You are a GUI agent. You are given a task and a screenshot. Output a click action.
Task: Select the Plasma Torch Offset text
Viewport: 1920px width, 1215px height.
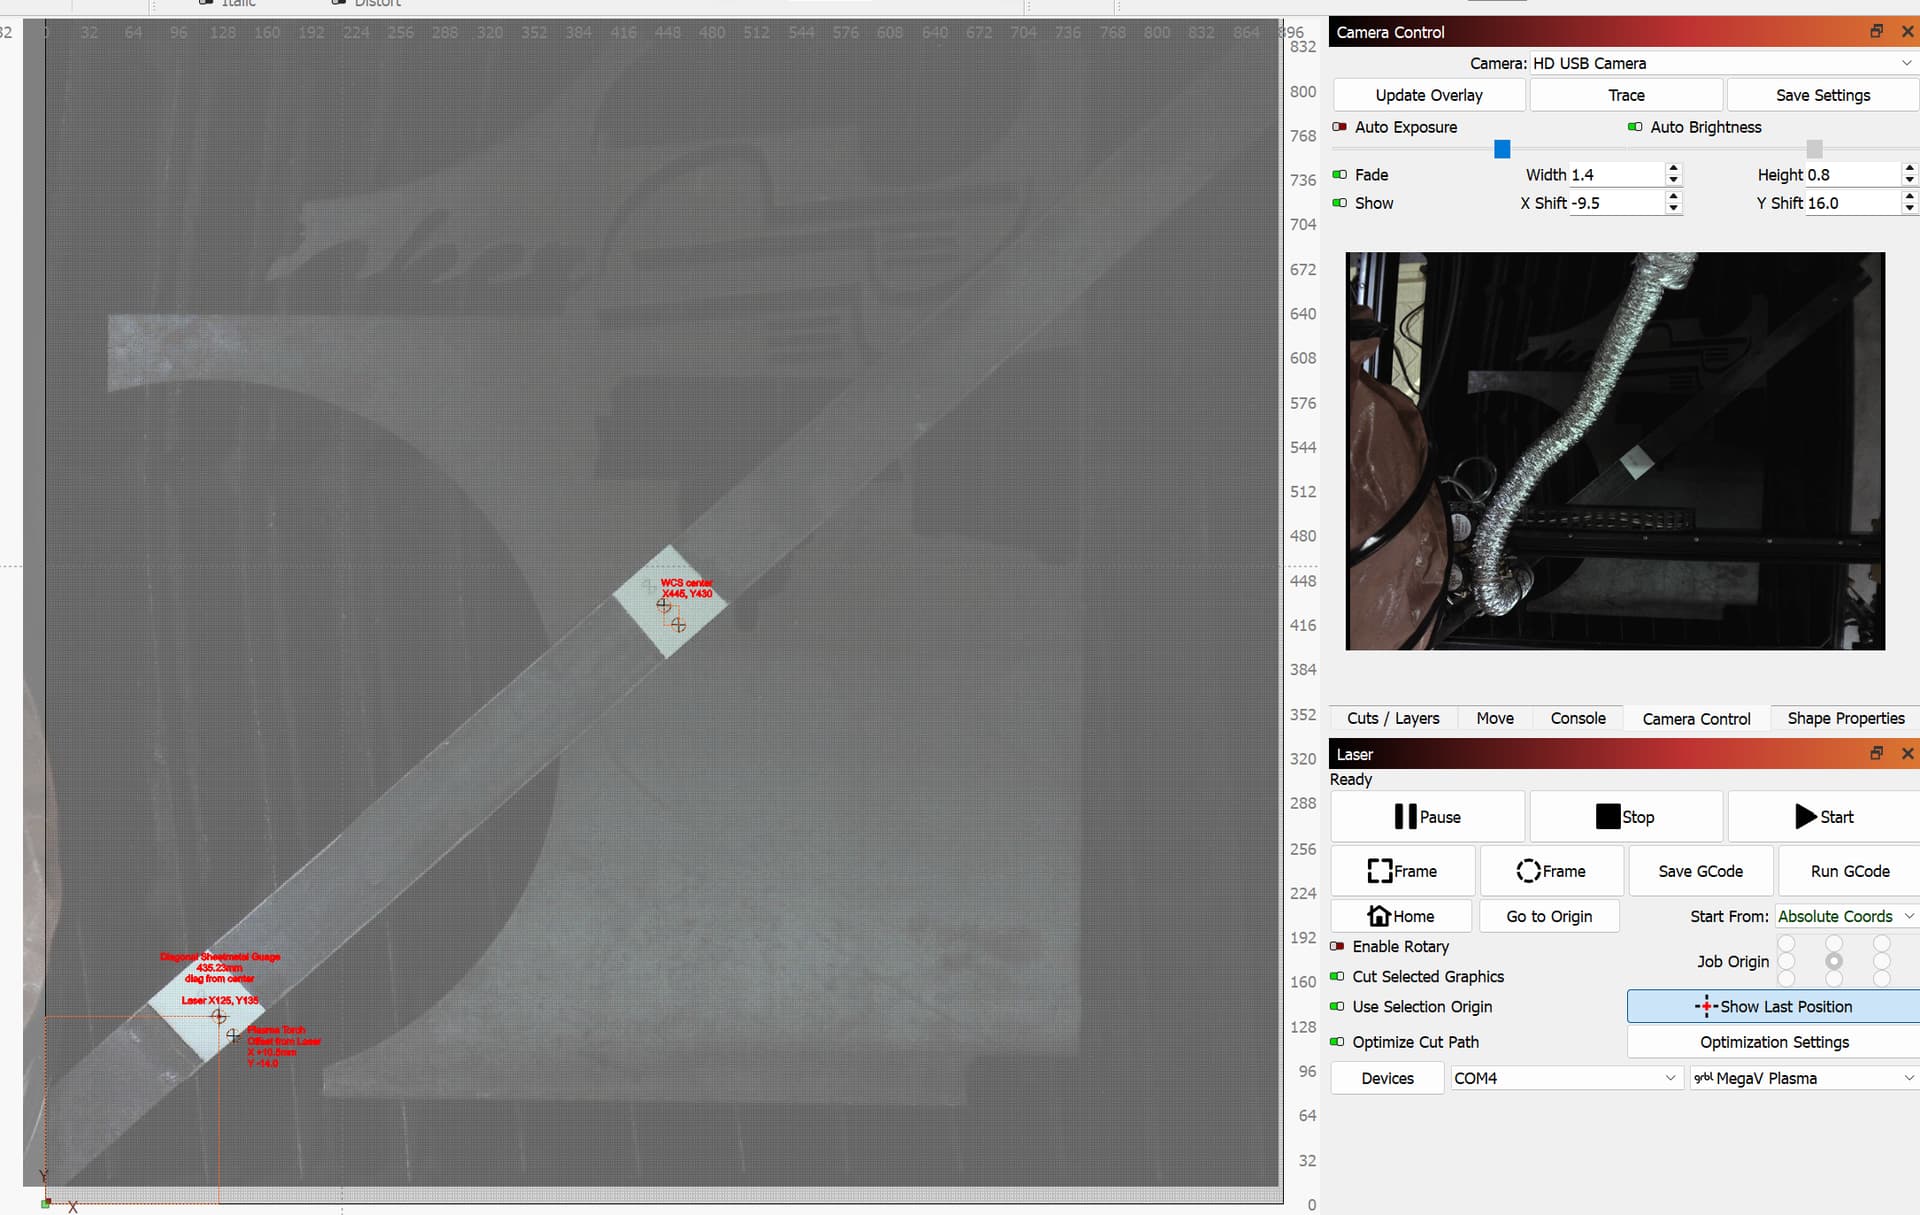284,1046
